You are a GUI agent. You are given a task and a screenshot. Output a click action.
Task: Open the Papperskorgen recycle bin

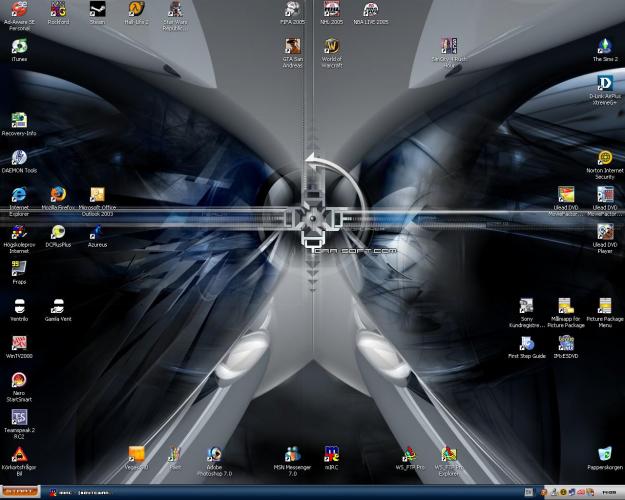604,455
